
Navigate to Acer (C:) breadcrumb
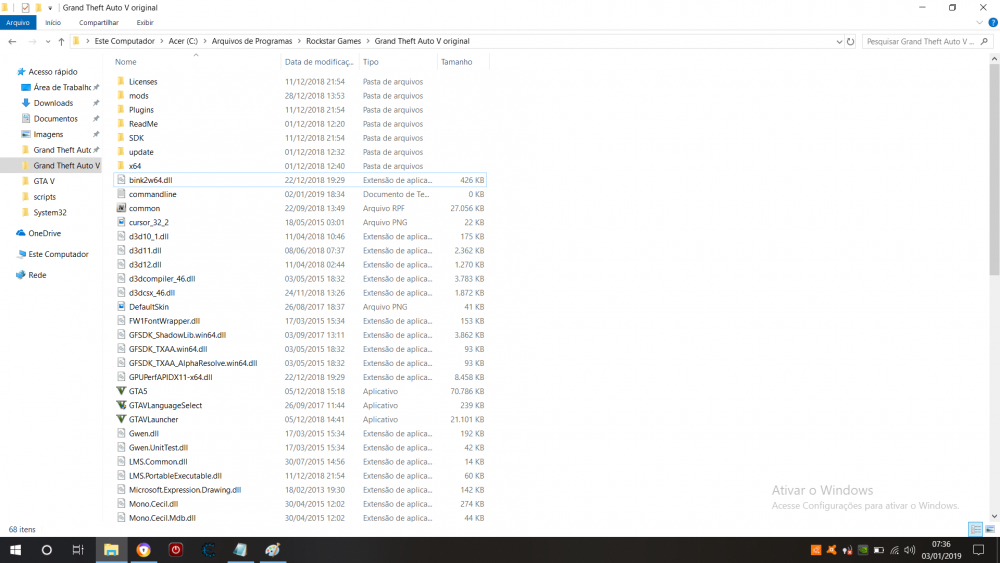[183, 41]
